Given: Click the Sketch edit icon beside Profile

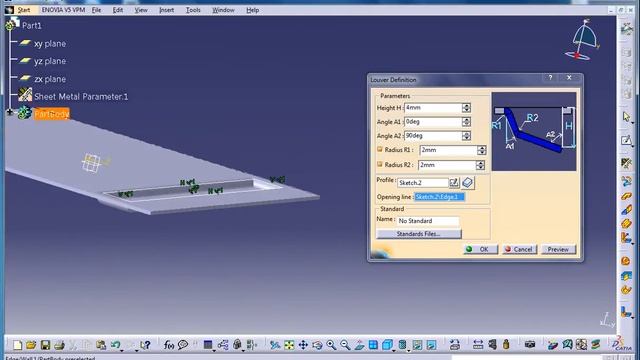Looking at the screenshot, I should [454, 182].
